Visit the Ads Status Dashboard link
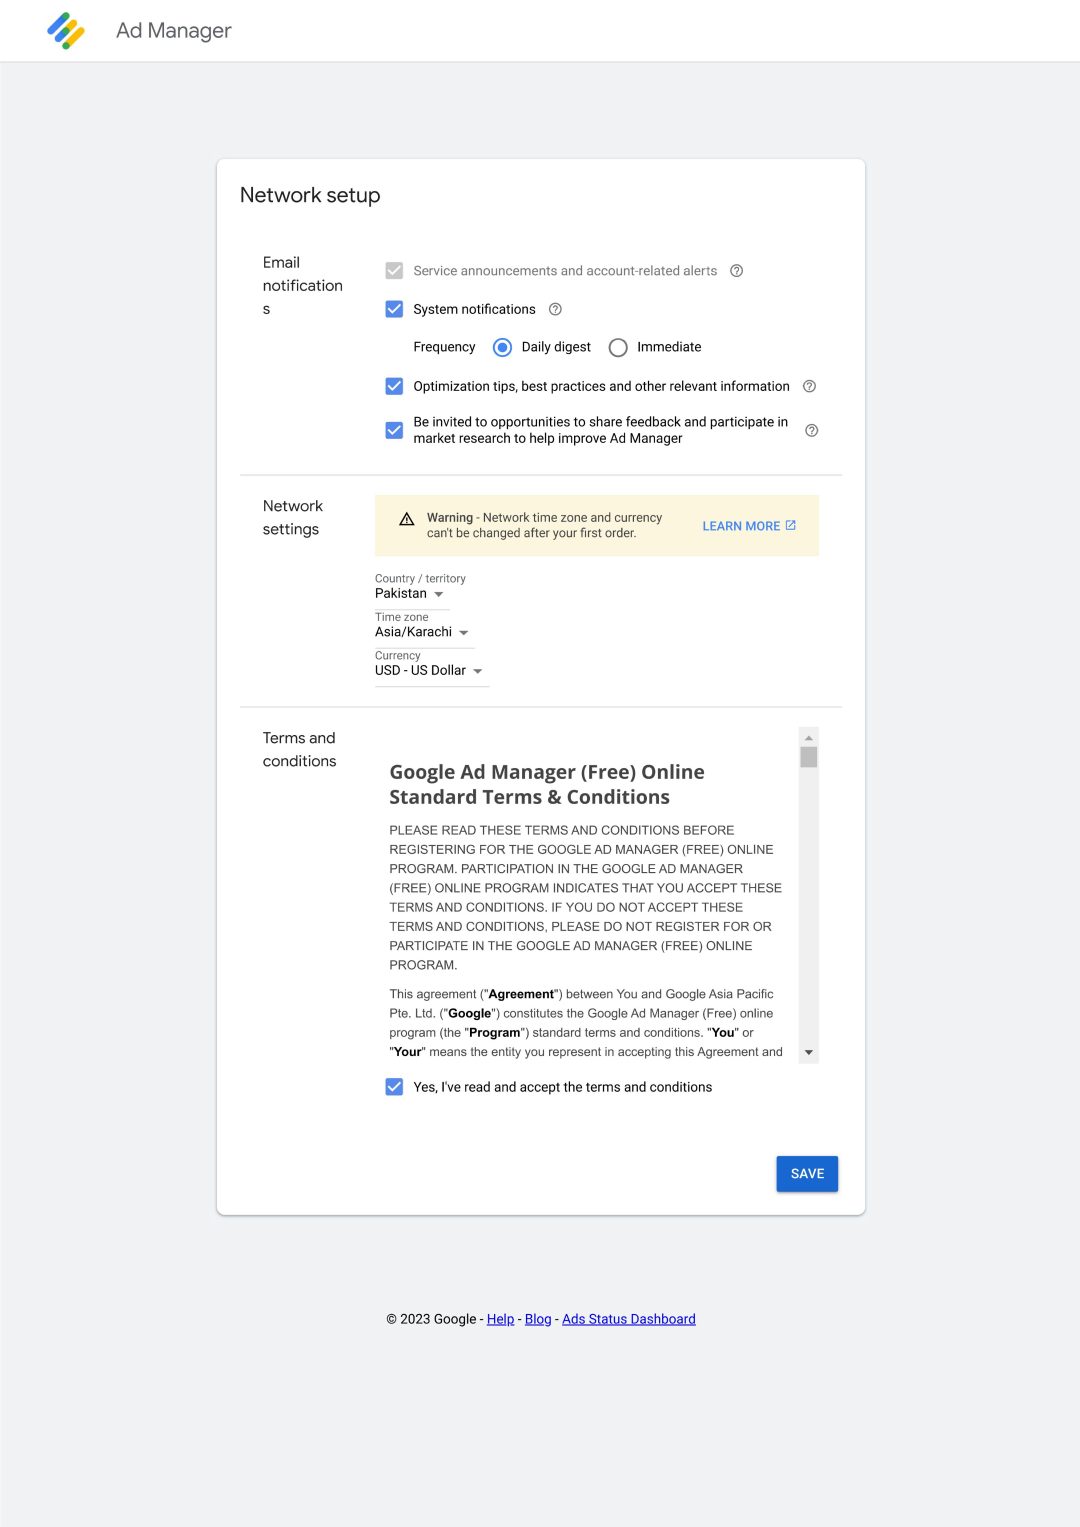1080x1527 pixels. [x=628, y=1319]
